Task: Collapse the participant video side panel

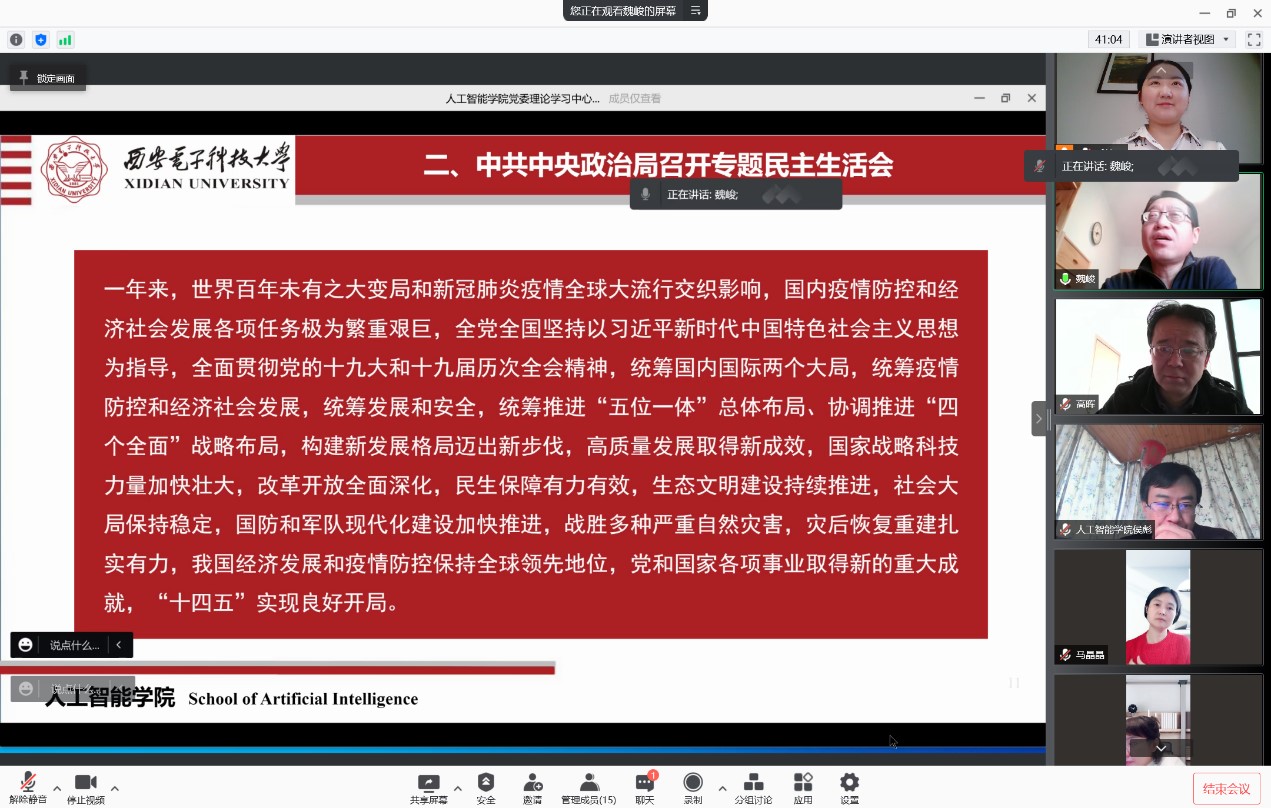Action: pos(1038,418)
